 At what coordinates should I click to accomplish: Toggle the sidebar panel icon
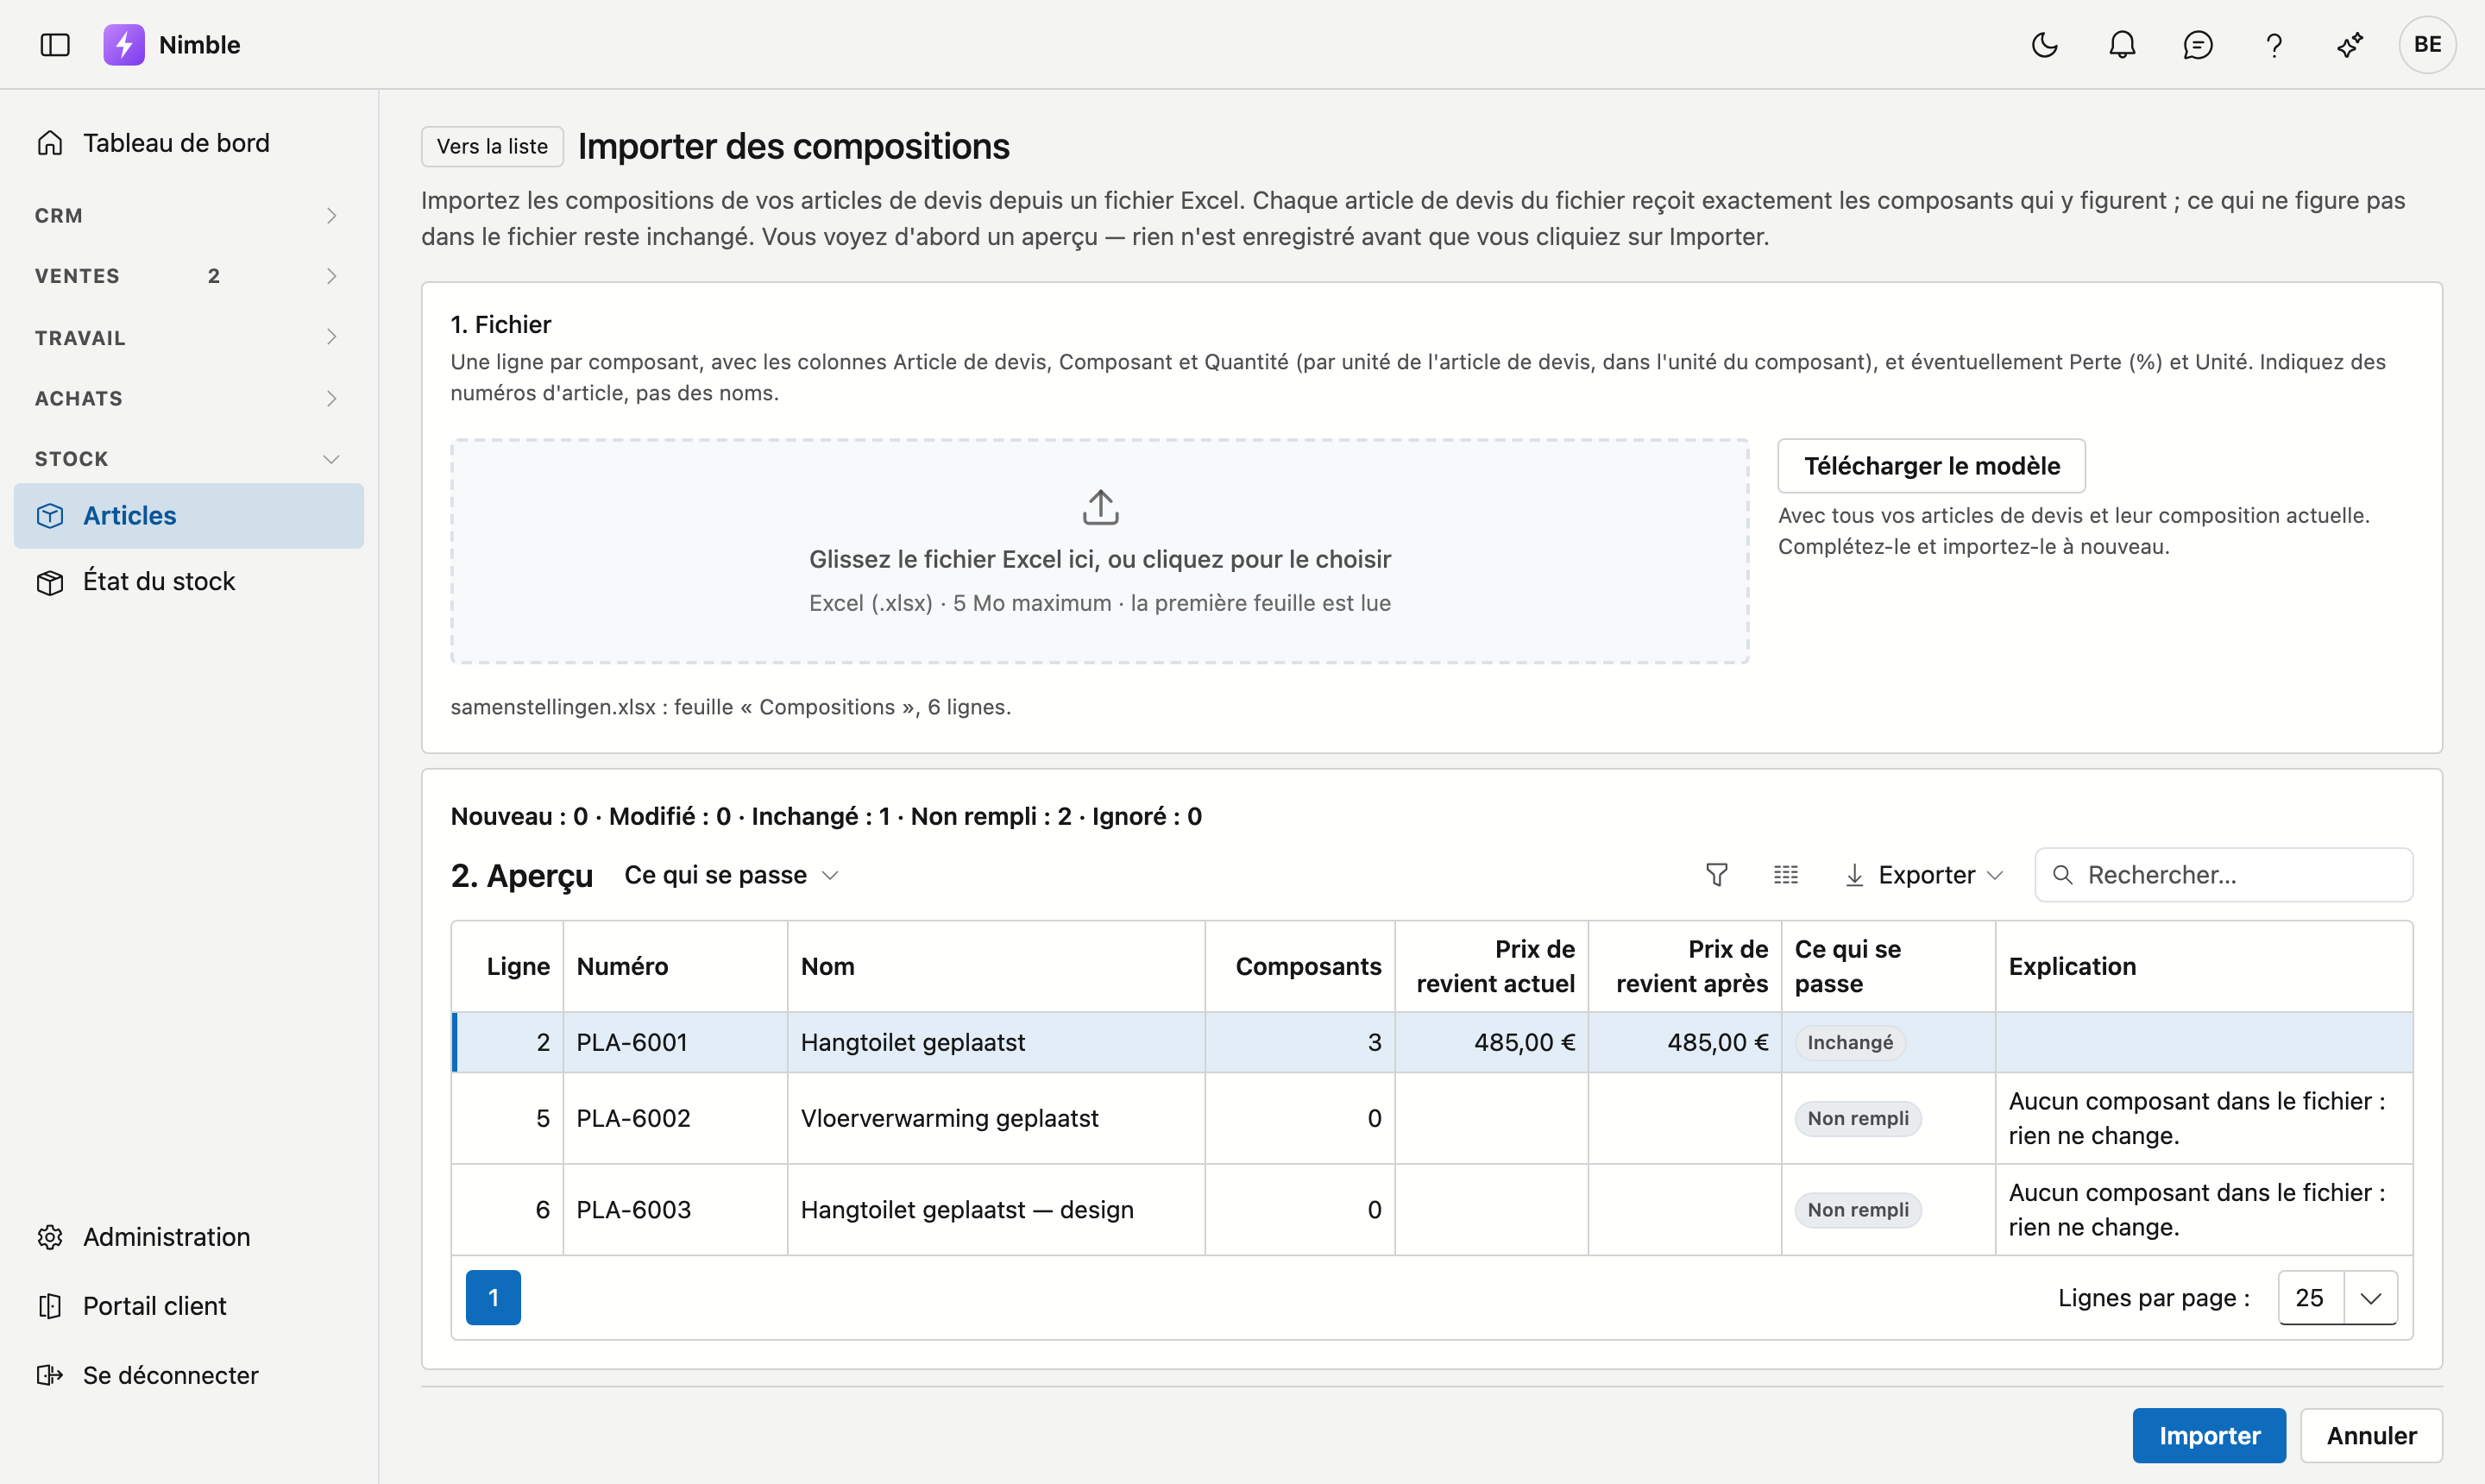tap(55, 45)
